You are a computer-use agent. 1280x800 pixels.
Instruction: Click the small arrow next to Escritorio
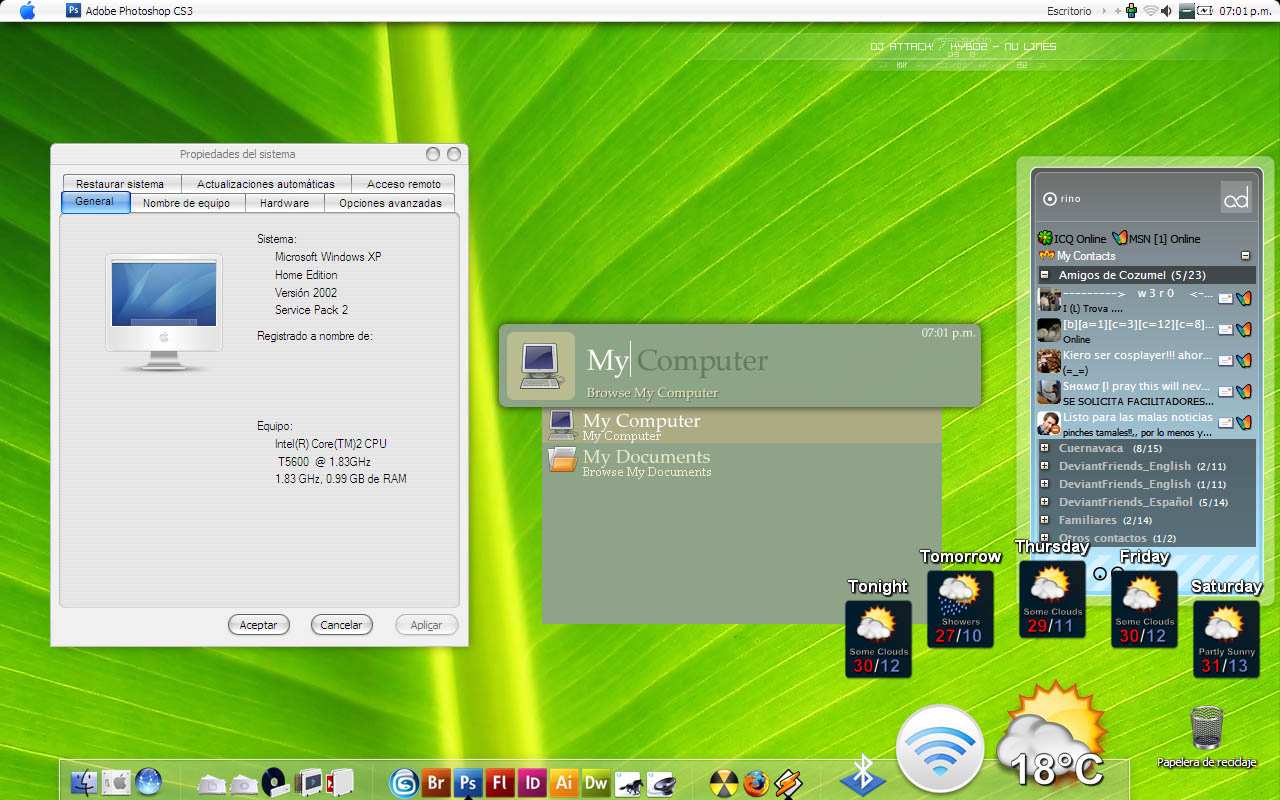pyautogui.click(x=1105, y=11)
